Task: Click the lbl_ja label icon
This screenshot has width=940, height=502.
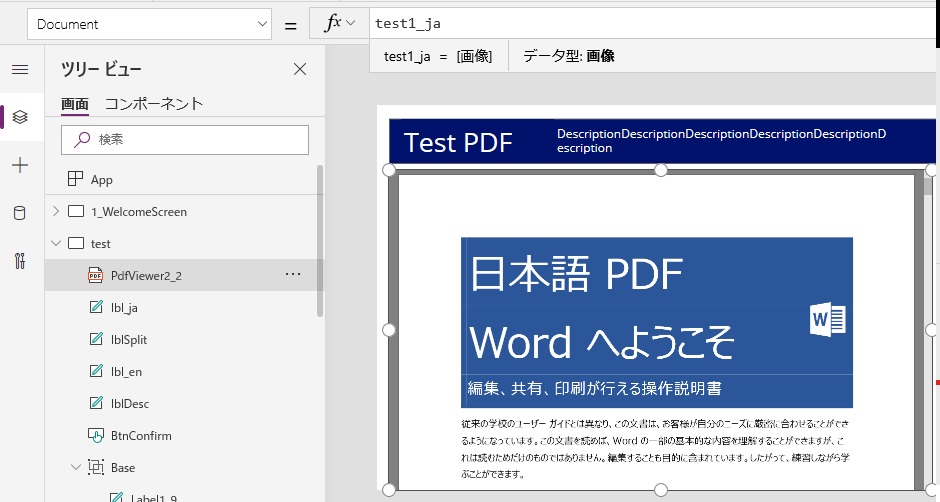Action: pos(96,307)
